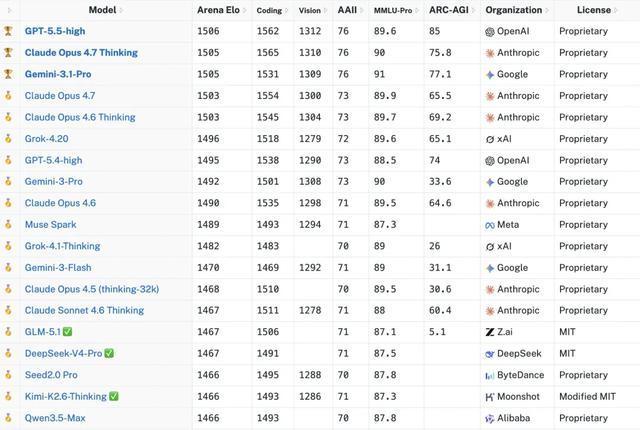The image size is (640, 430).
Task: Click the Meta logo in Muse Spark row
Action: point(490,225)
